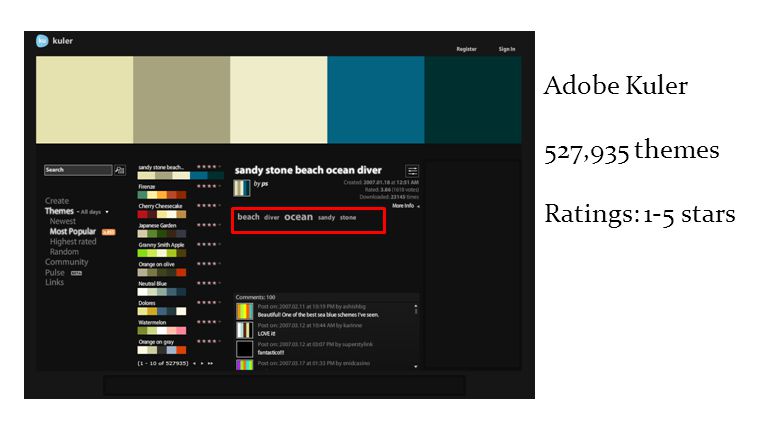The height and width of the screenshot is (432, 768).
Task: Click comments scroll down arrow
Action: (416, 366)
